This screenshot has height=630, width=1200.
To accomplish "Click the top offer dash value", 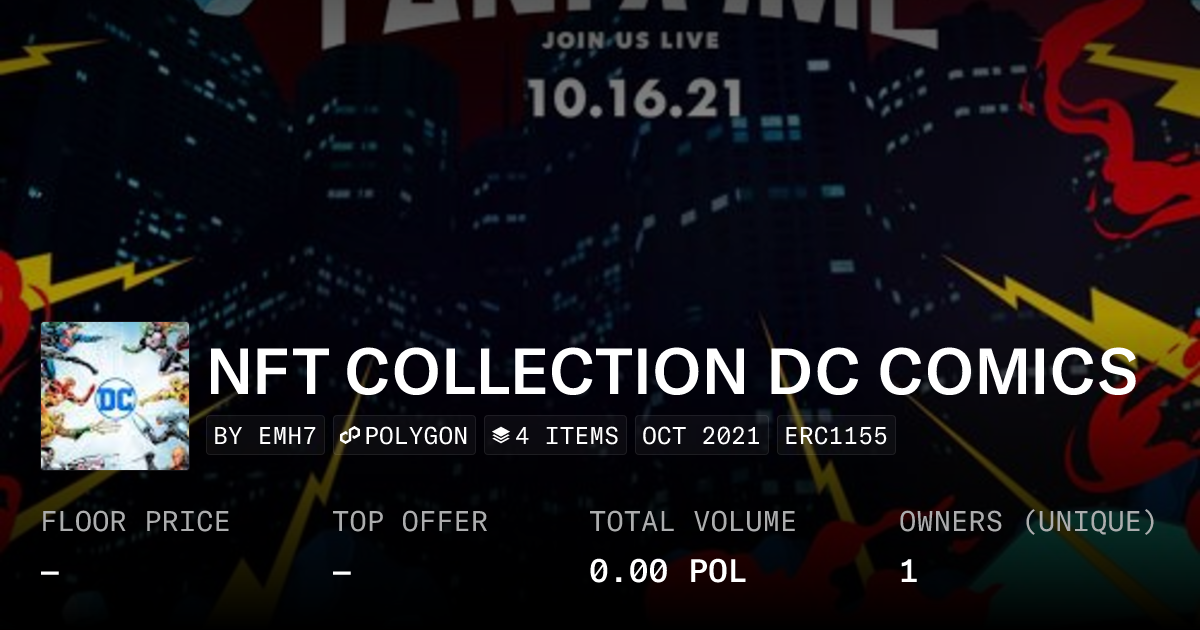I will 342,573.
